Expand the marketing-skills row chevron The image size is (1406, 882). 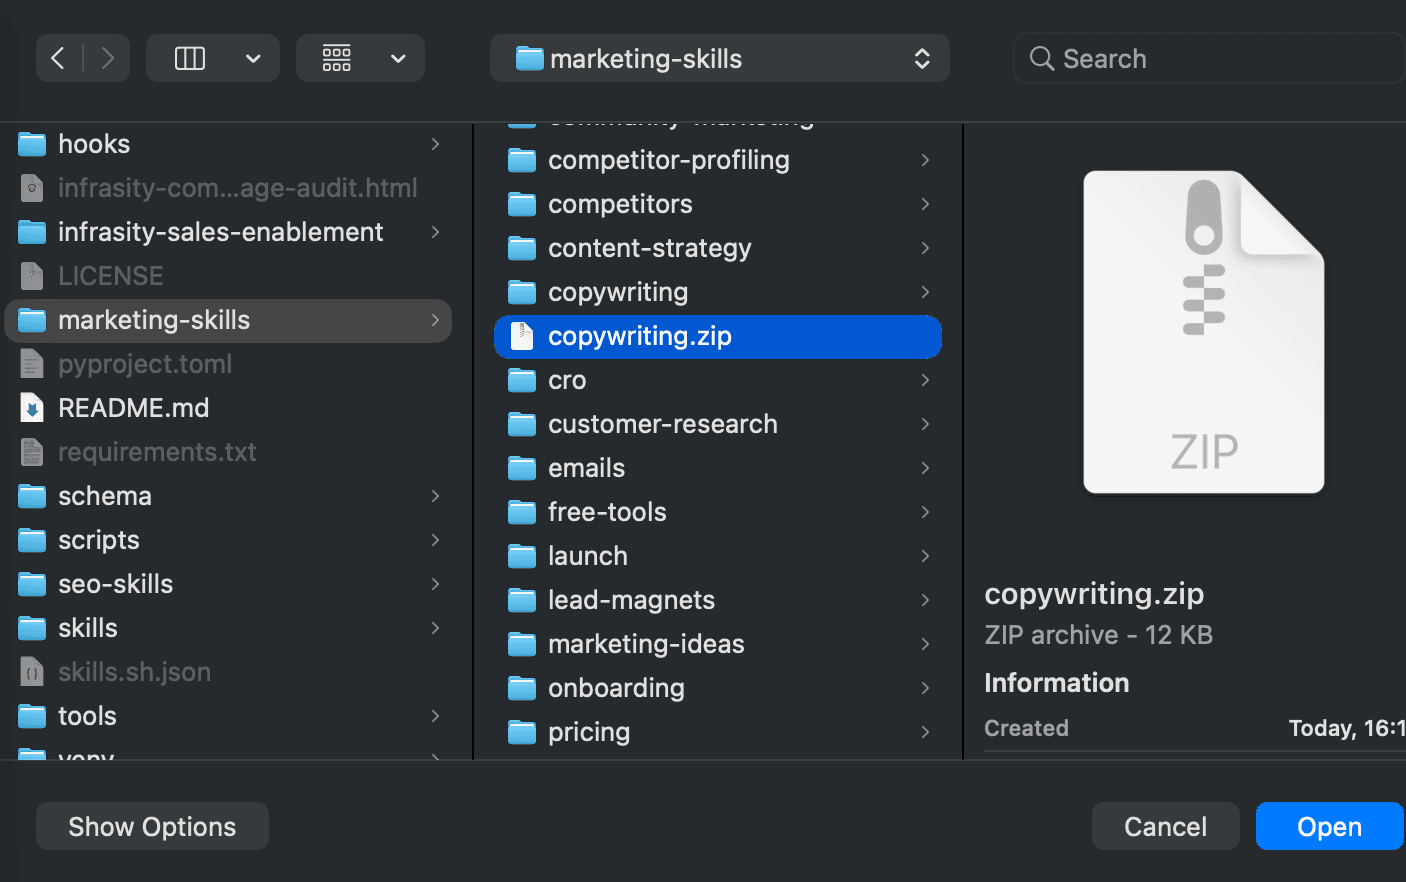(435, 320)
